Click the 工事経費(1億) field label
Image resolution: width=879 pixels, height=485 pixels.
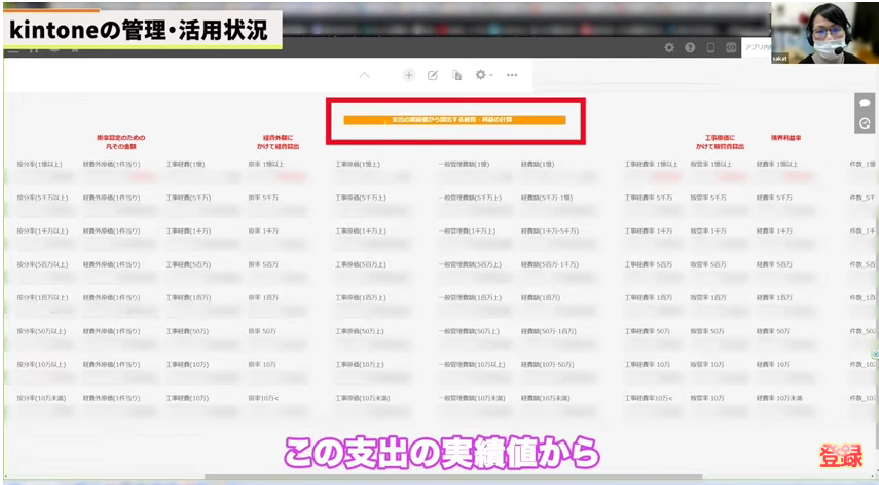click(185, 164)
